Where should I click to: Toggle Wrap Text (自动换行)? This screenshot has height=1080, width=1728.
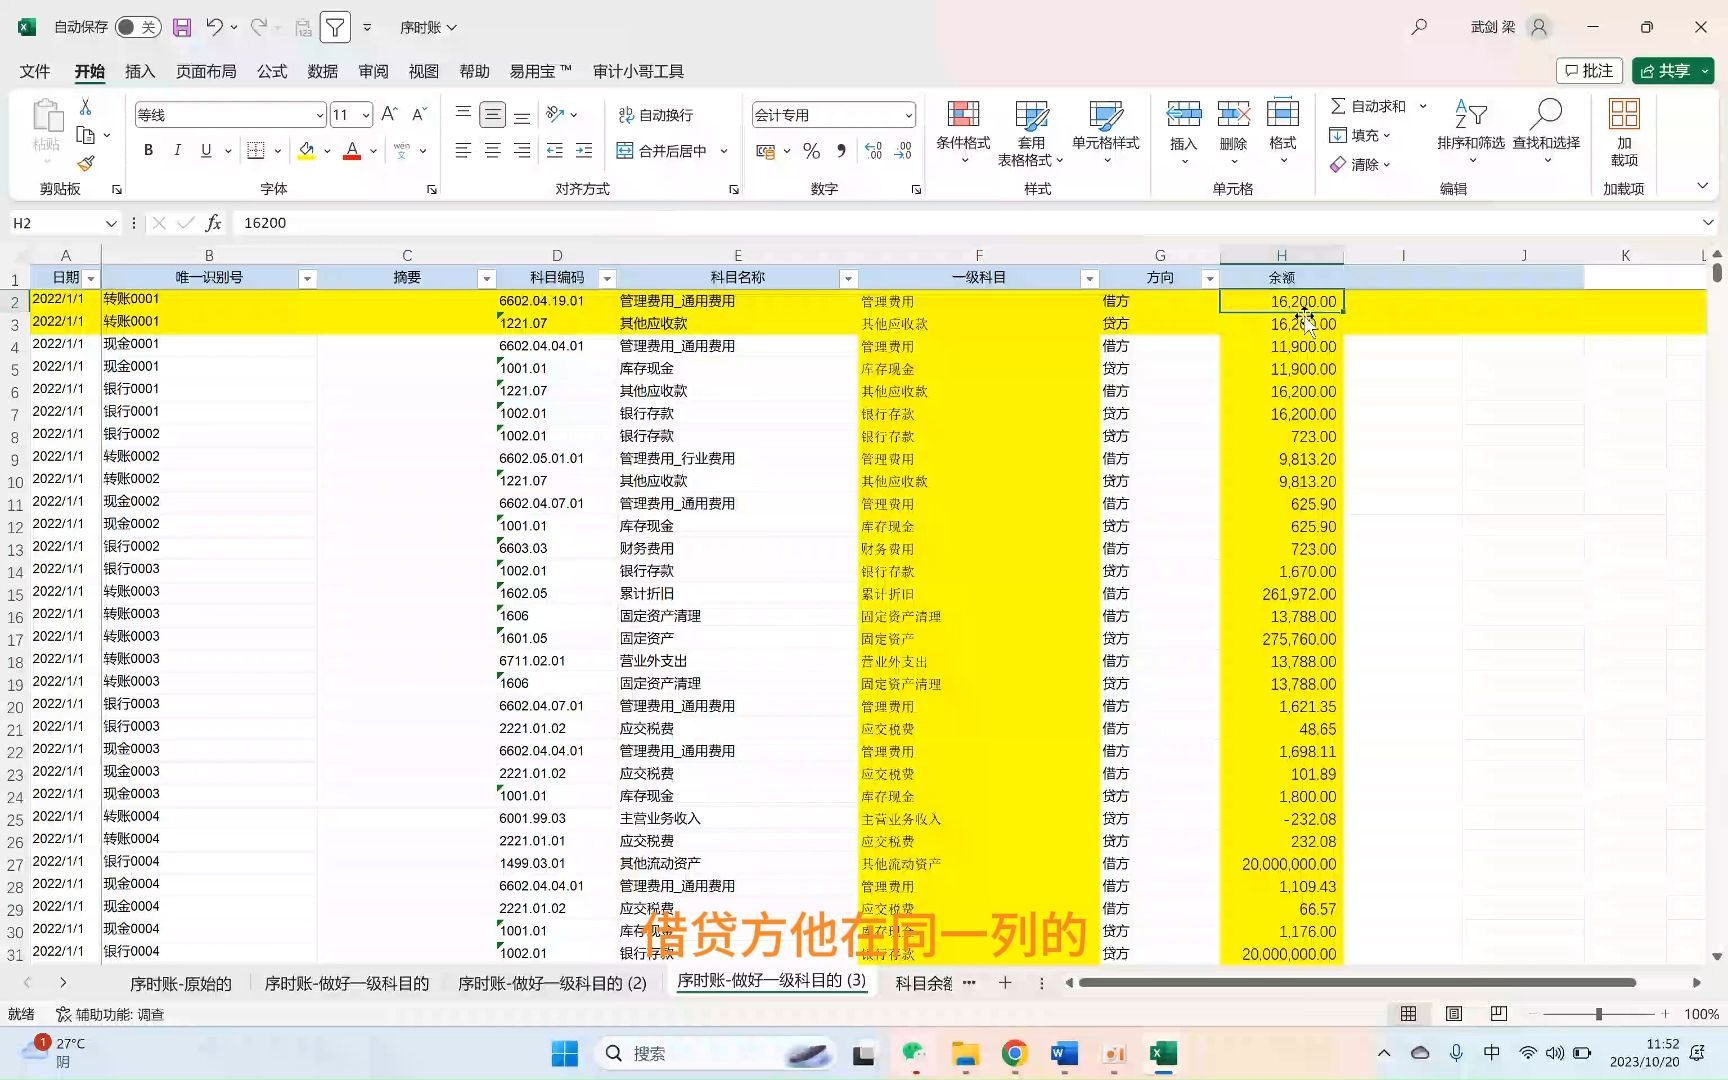[656, 115]
